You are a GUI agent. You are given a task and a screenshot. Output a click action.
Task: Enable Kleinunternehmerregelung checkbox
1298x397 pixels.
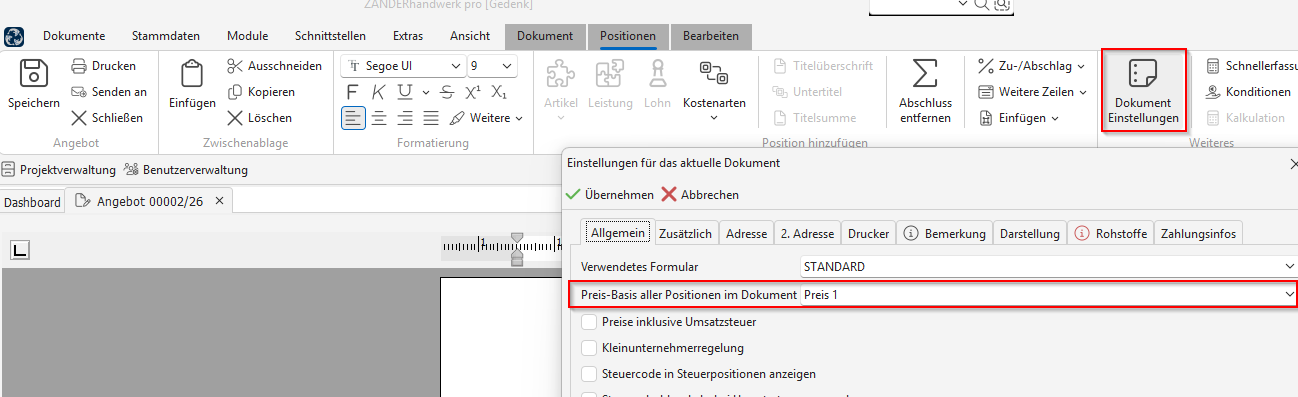click(x=589, y=348)
